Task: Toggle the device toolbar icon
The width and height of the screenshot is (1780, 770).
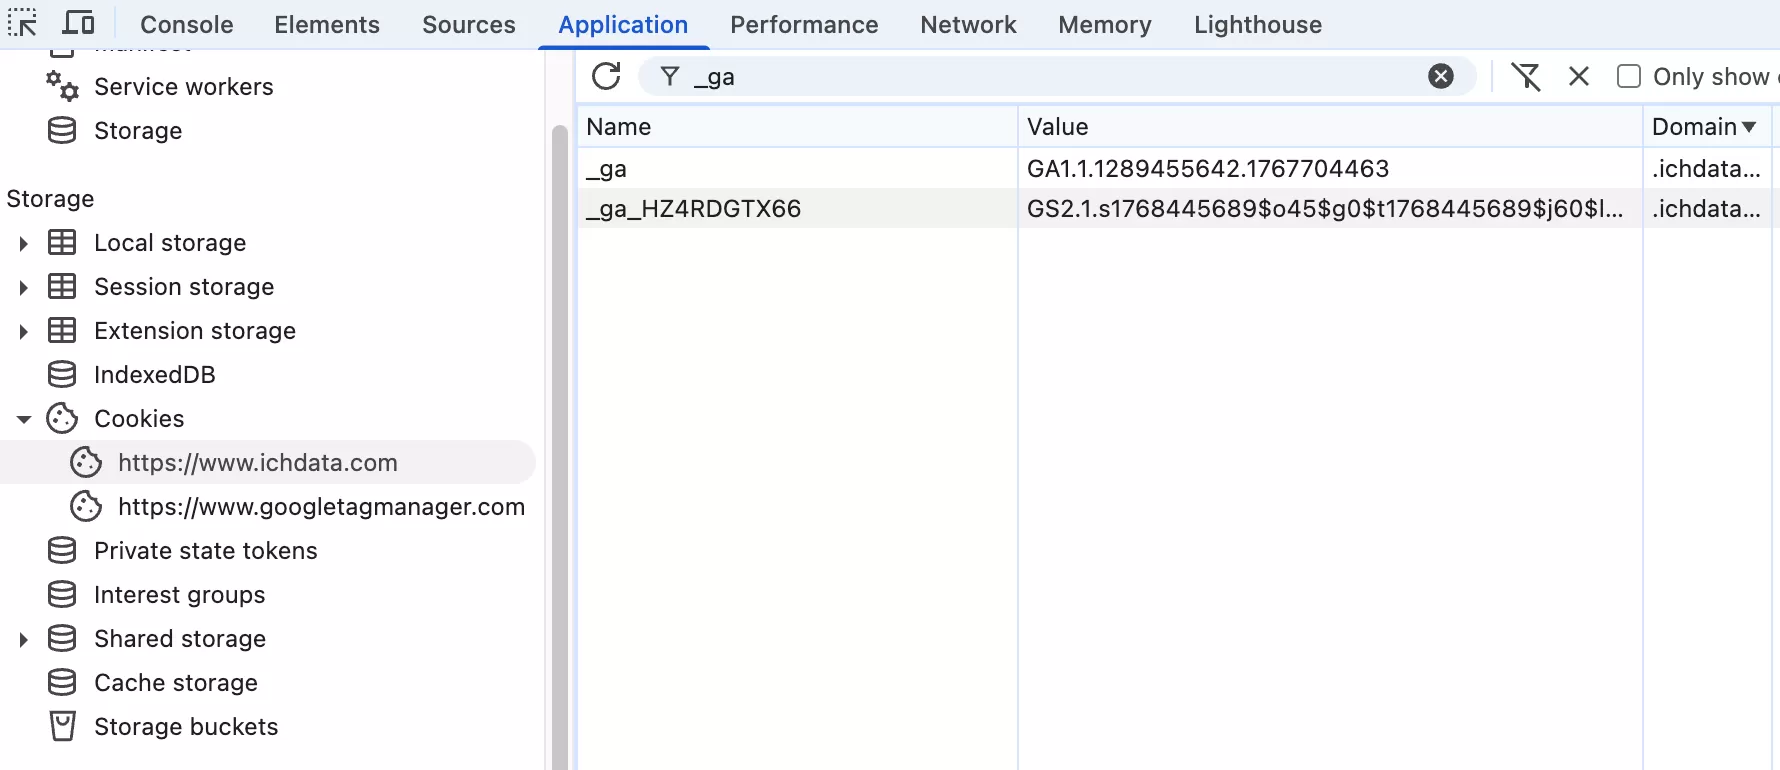Action: click(x=78, y=23)
